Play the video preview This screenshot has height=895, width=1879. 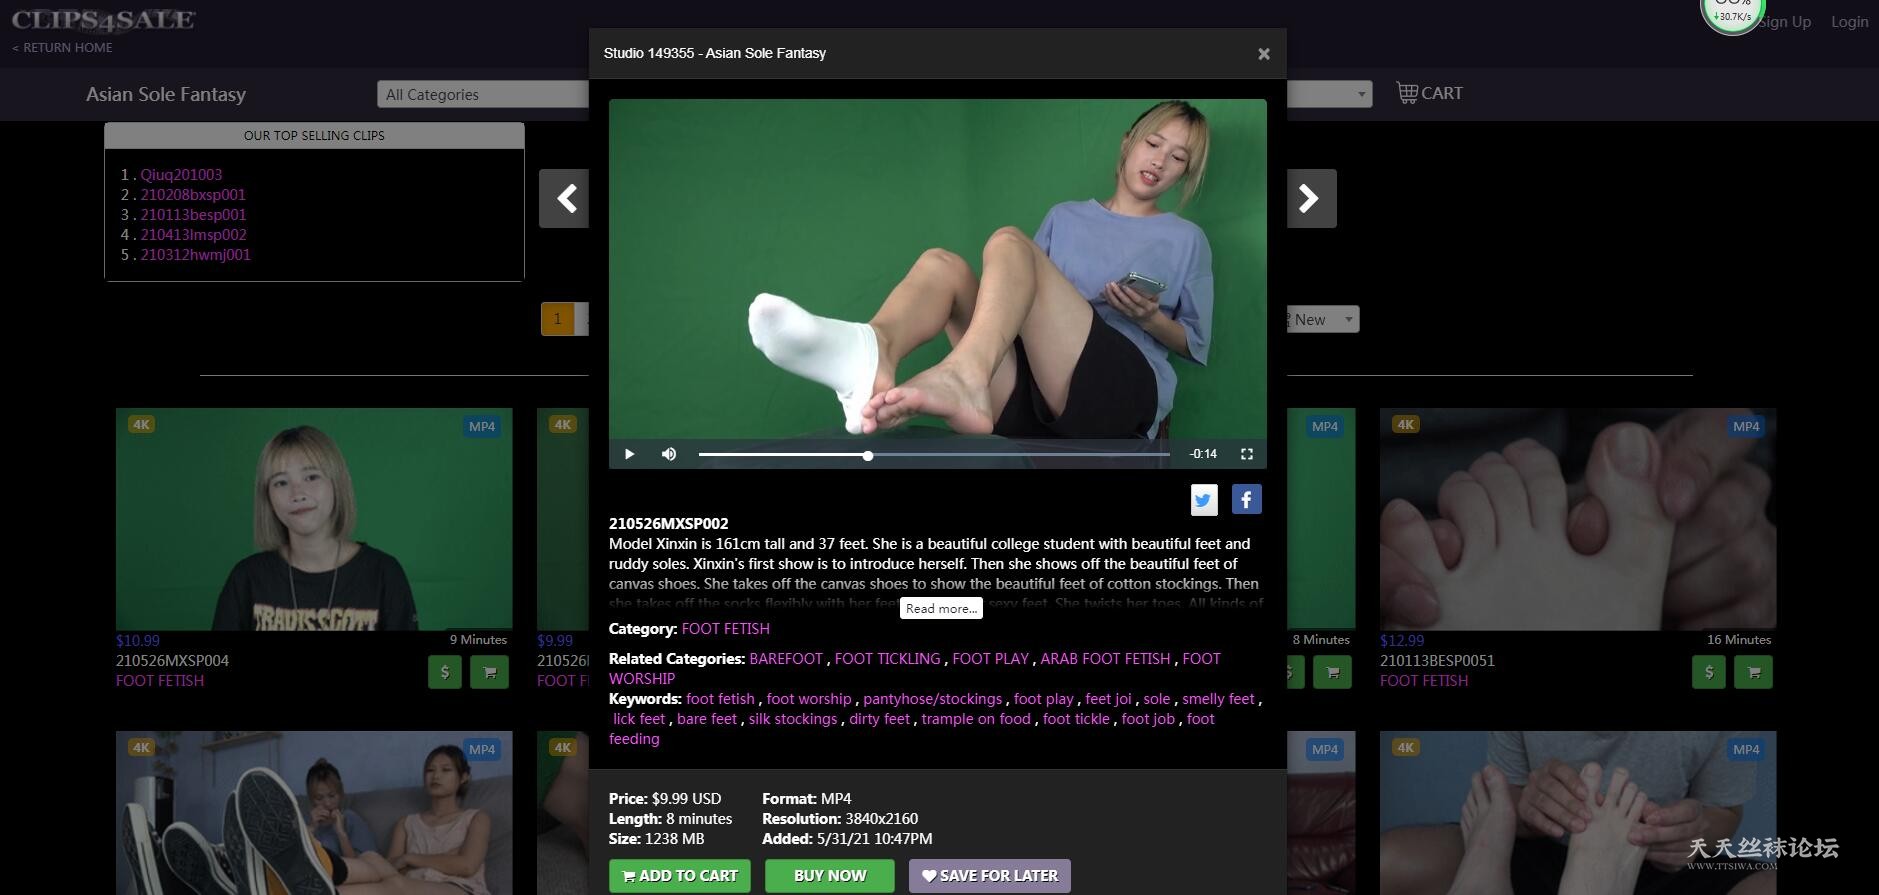tap(629, 454)
